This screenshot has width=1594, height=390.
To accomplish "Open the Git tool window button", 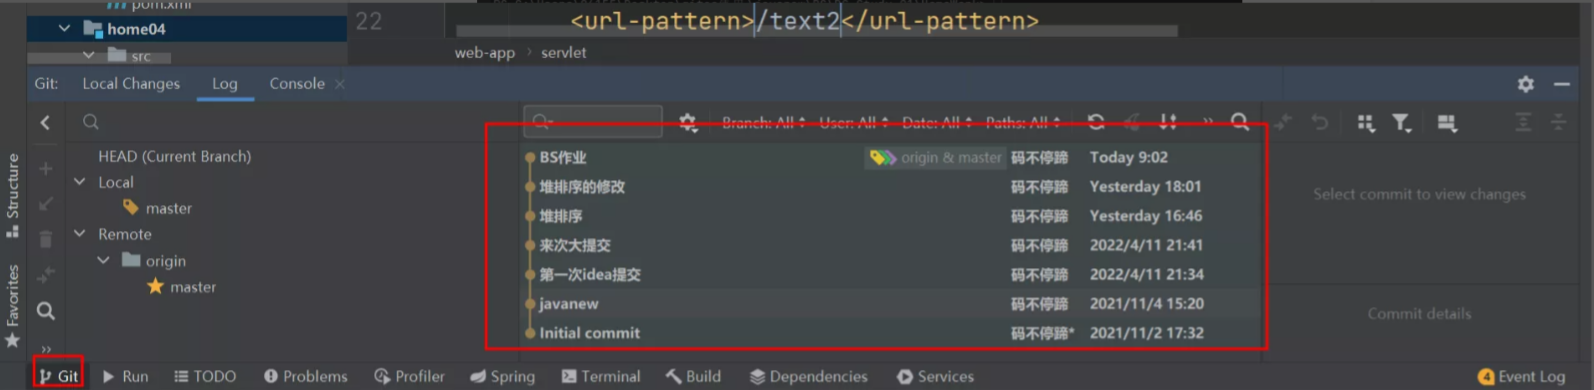I will [x=58, y=376].
